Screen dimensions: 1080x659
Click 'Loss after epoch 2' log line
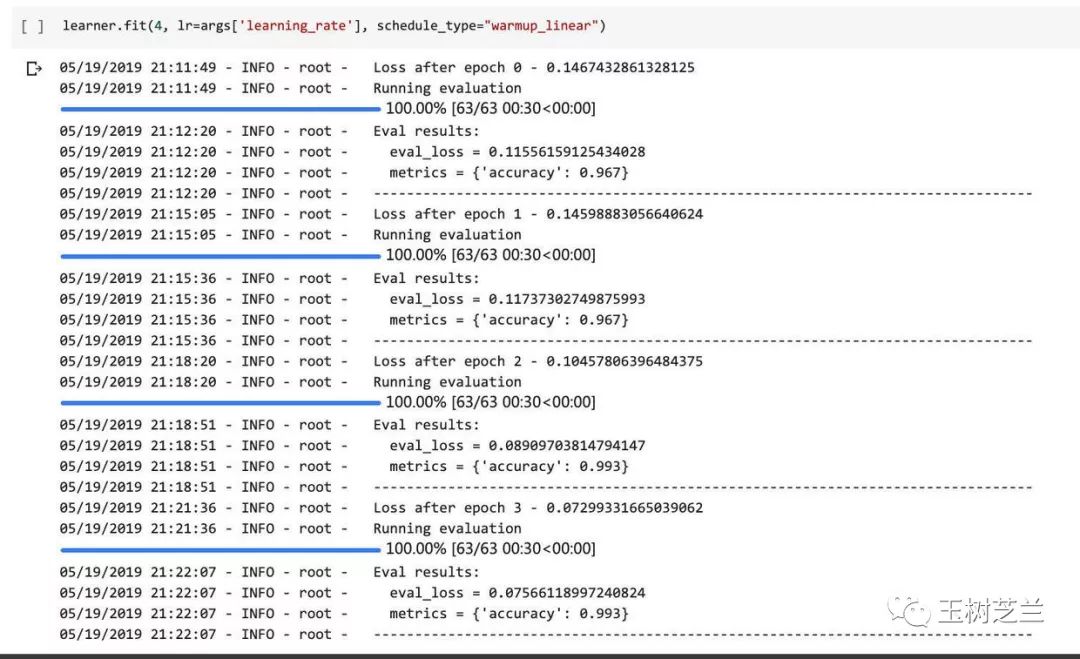point(381,361)
